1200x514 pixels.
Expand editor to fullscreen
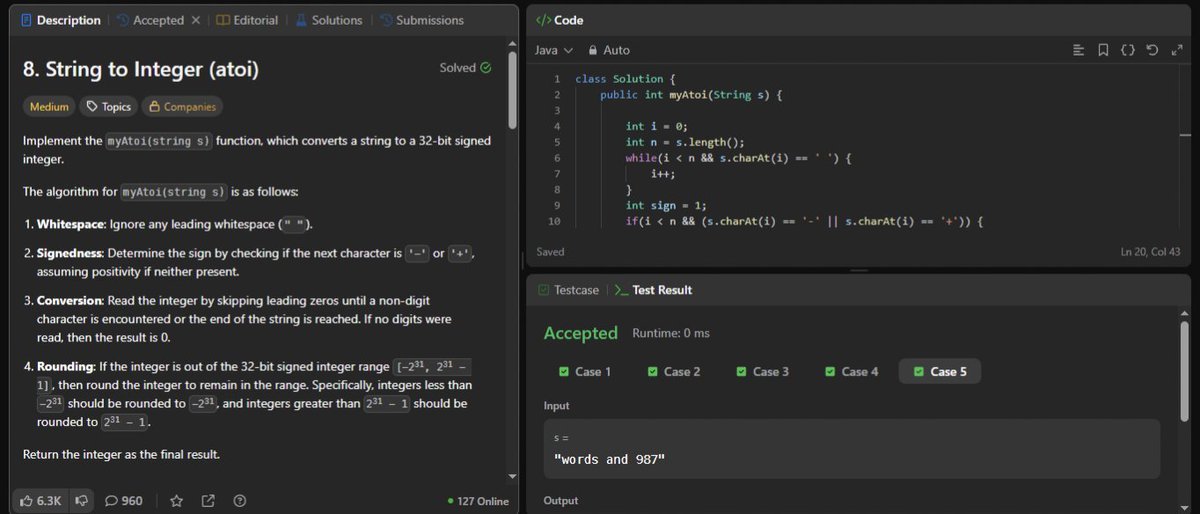(x=1177, y=49)
